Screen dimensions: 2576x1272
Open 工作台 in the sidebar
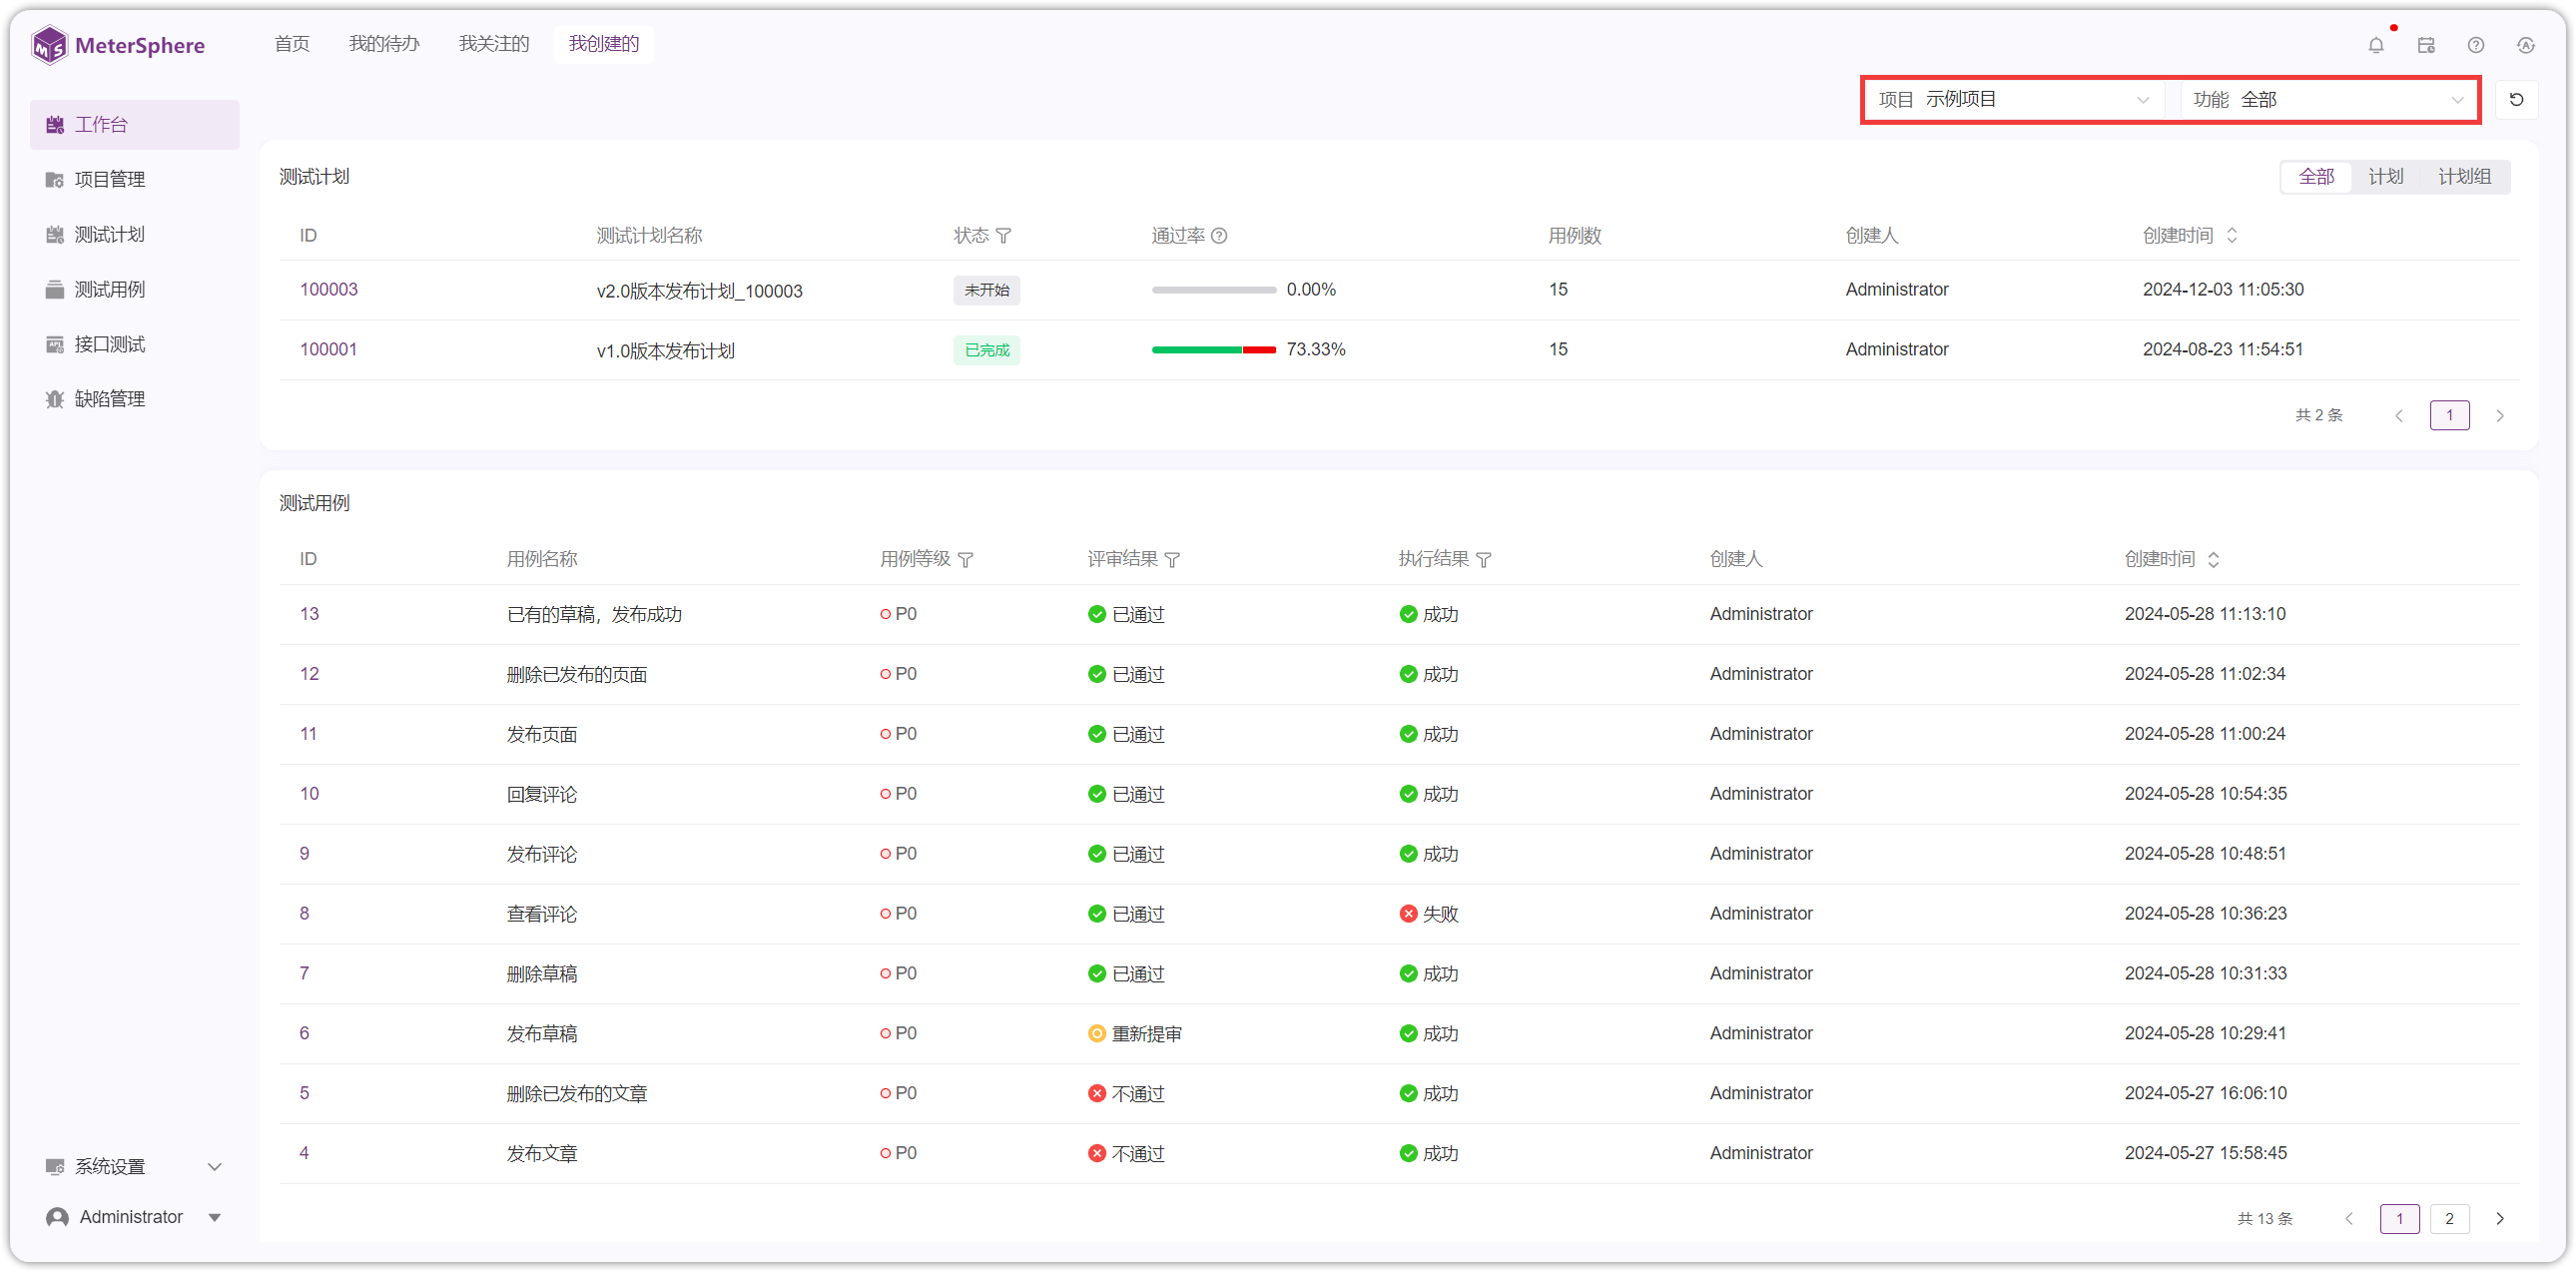134,124
